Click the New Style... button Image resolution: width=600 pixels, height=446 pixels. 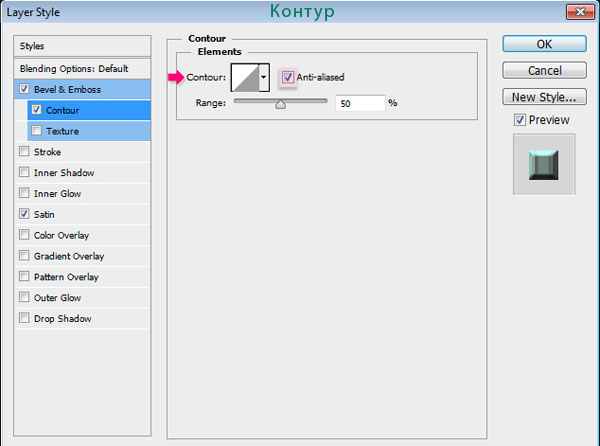click(544, 97)
